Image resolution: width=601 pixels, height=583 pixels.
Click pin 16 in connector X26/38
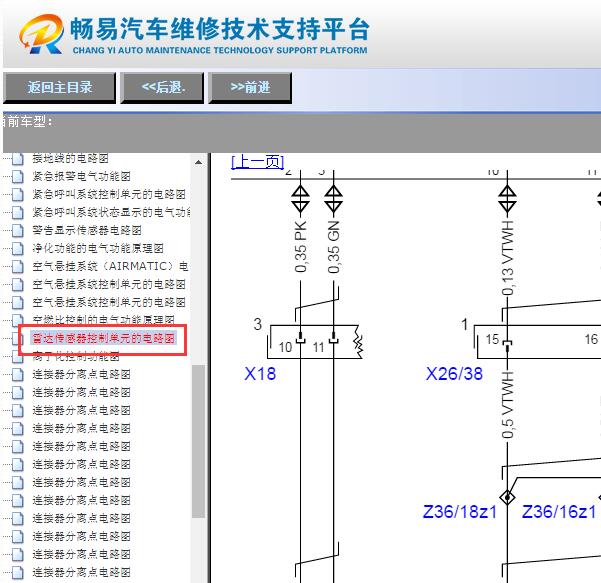point(591,339)
